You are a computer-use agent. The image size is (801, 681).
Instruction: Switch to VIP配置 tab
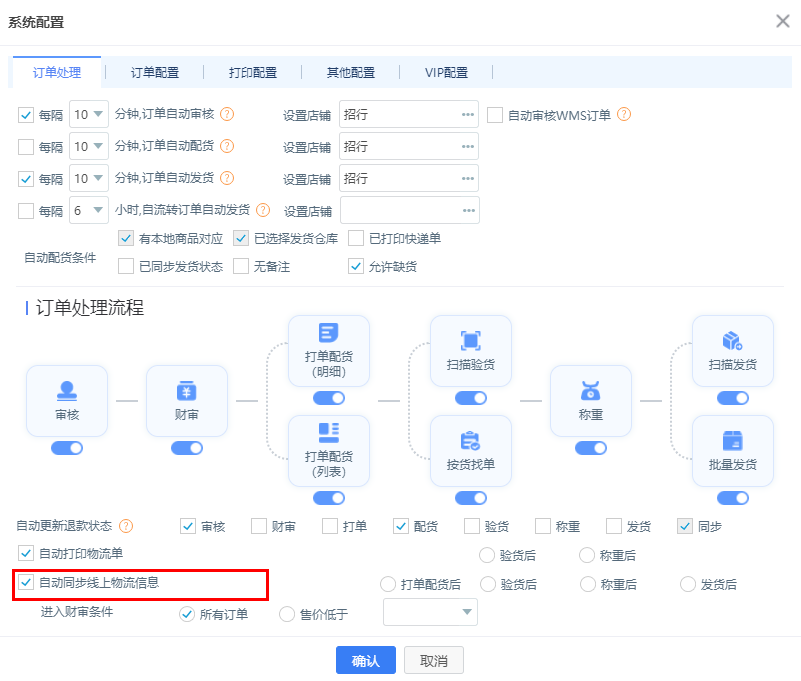point(446,73)
